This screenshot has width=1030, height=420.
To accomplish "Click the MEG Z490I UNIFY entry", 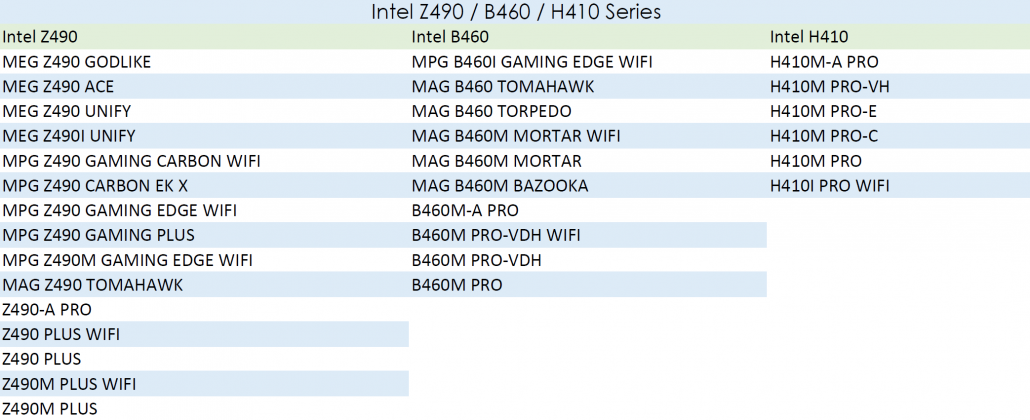I will coord(69,136).
